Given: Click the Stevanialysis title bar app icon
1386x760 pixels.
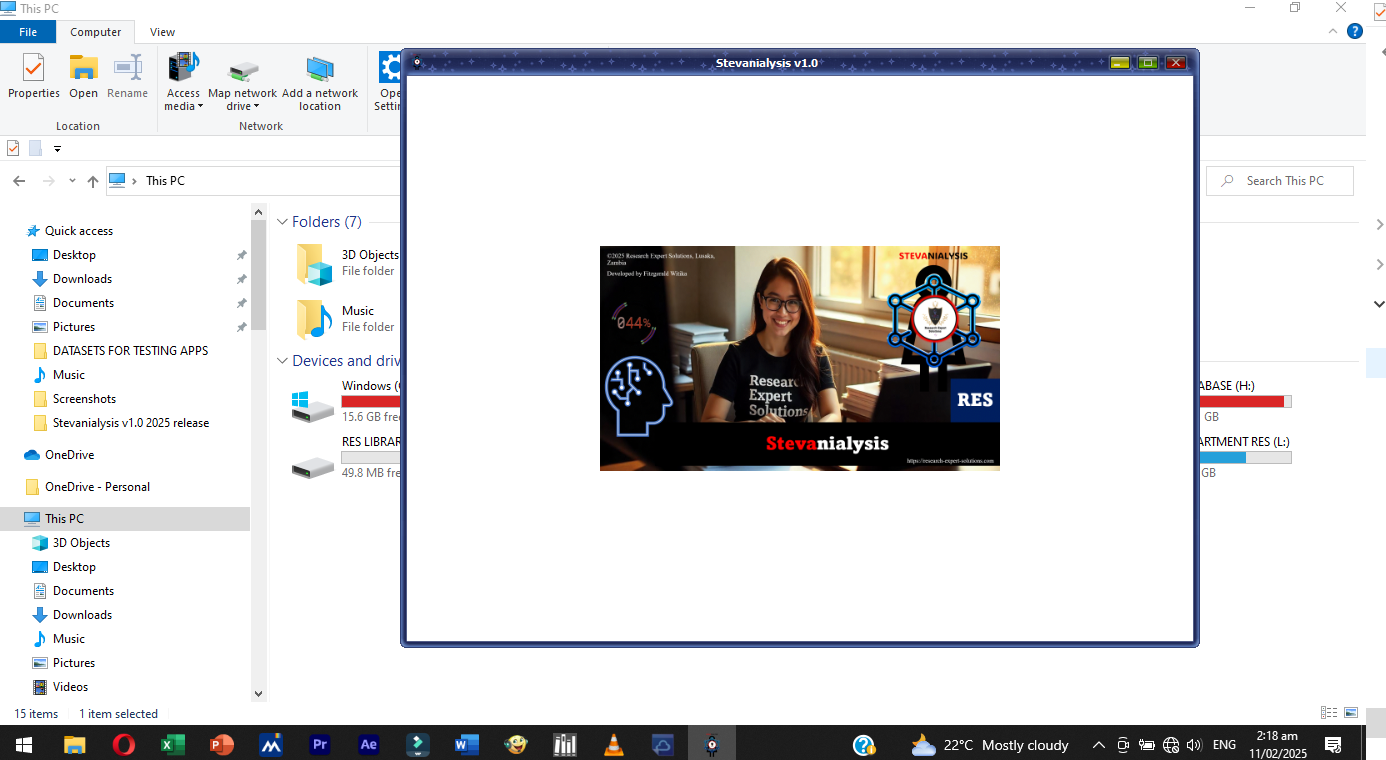Looking at the screenshot, I should pyautogui.click(x=417, y=62).
